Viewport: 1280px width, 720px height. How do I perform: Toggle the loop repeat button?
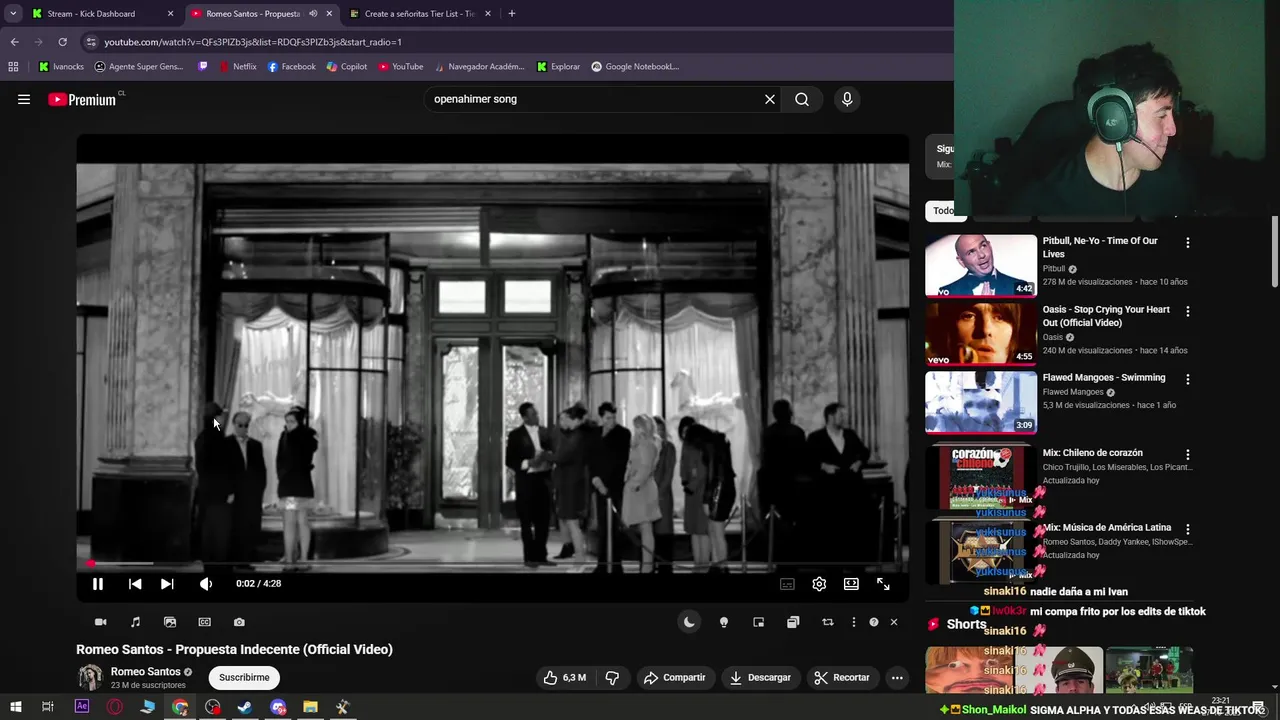click(827, 622)
